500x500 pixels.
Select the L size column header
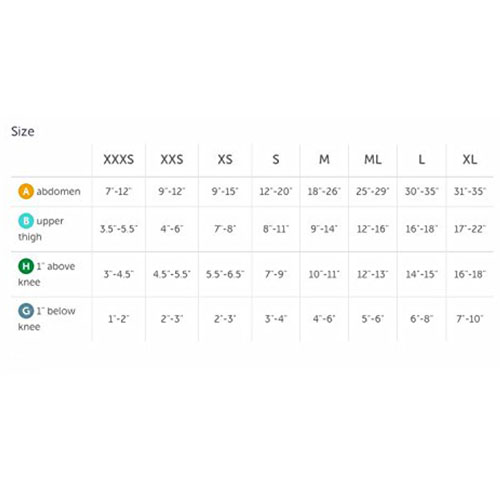coord(421,159)
